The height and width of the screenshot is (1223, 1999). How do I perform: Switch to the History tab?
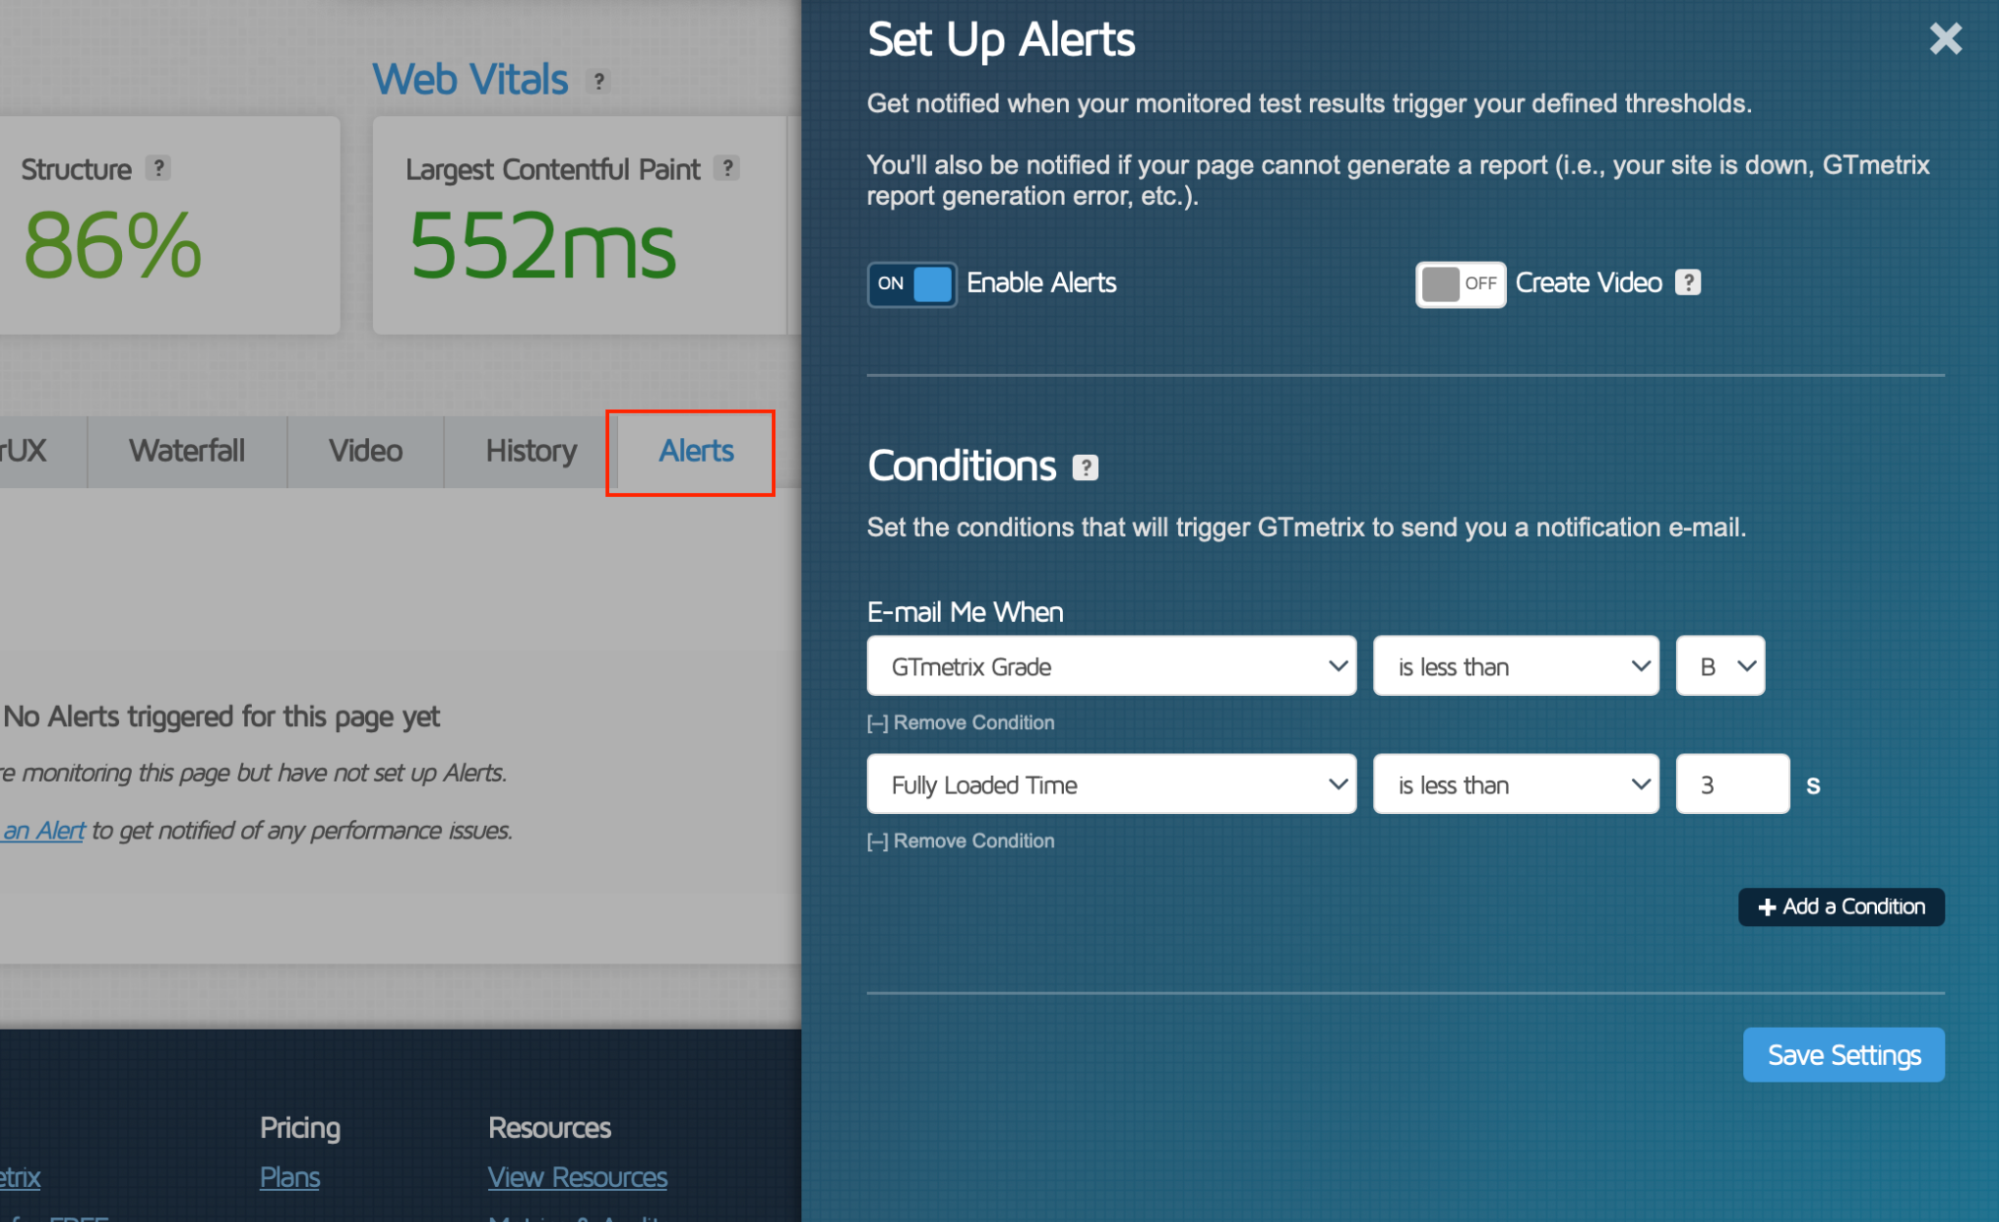coord(531,451)
